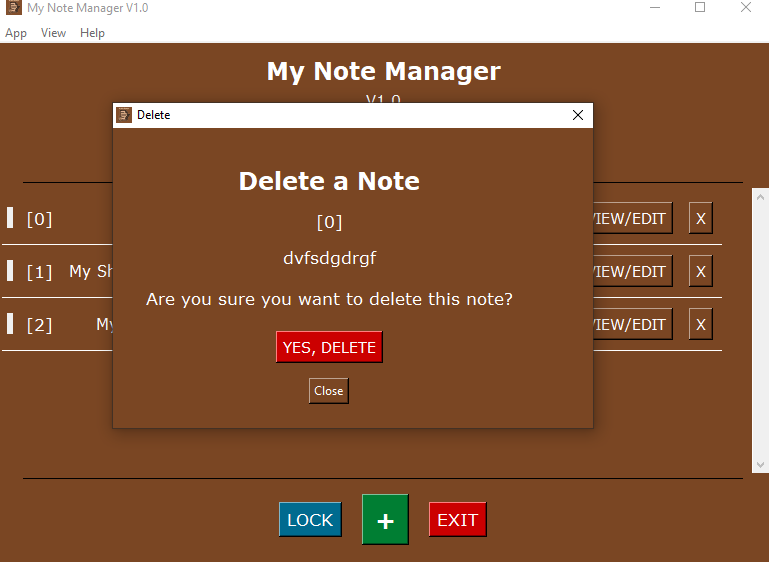769x562 pixels.
Task: Click the Delete dialog's title-bar app icon
Action: [124, 115]
